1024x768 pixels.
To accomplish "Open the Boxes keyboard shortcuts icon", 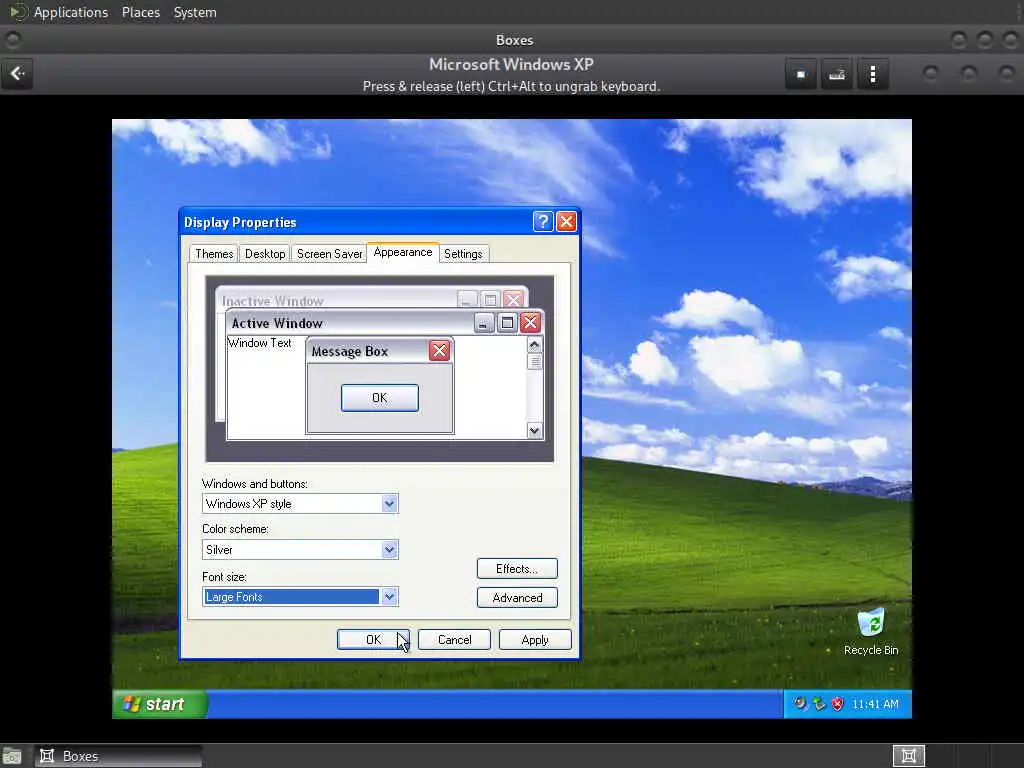I will coord(837,74).
